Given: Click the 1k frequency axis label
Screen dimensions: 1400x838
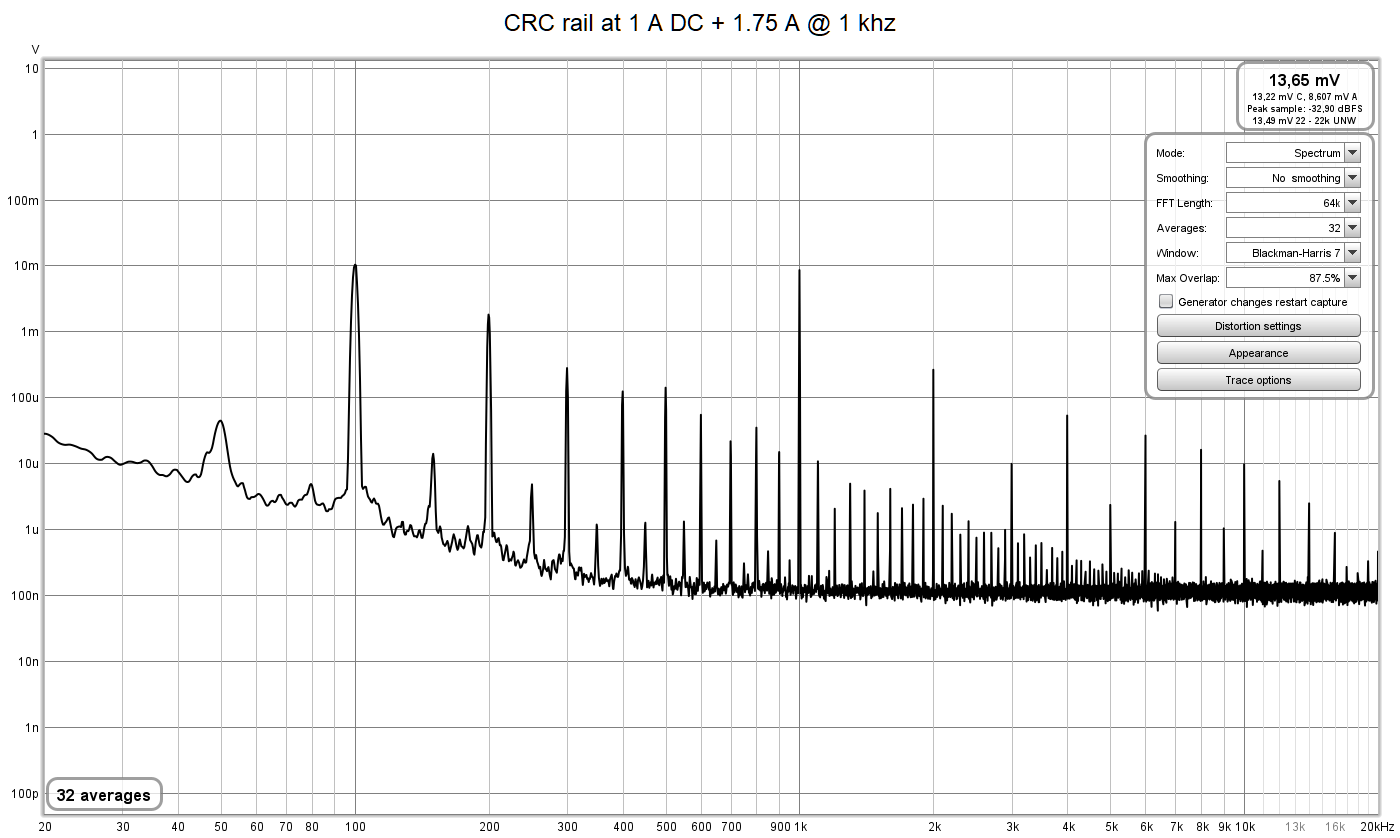Looking at the screenshot, I should [802, 827].
